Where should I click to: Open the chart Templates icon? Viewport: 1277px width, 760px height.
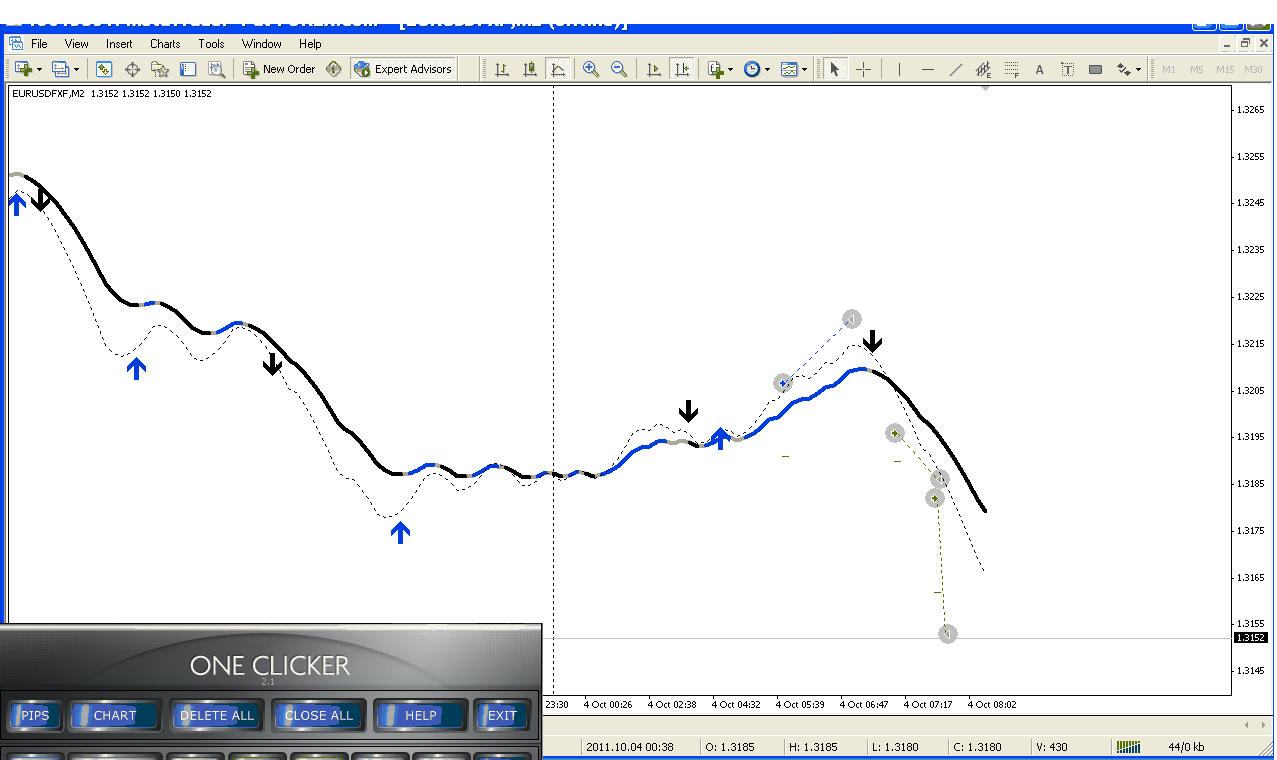[x=789, y=69]
